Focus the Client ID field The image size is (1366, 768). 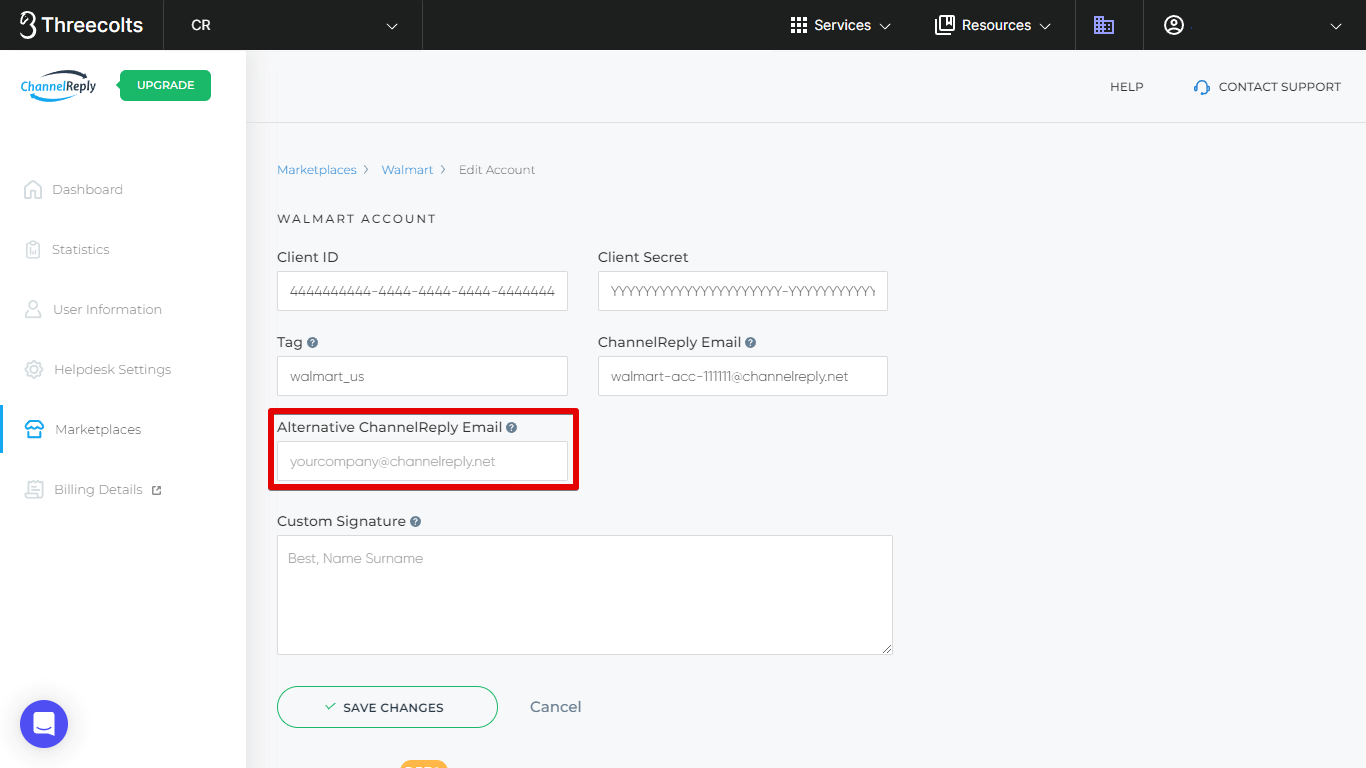click(422, 291)
